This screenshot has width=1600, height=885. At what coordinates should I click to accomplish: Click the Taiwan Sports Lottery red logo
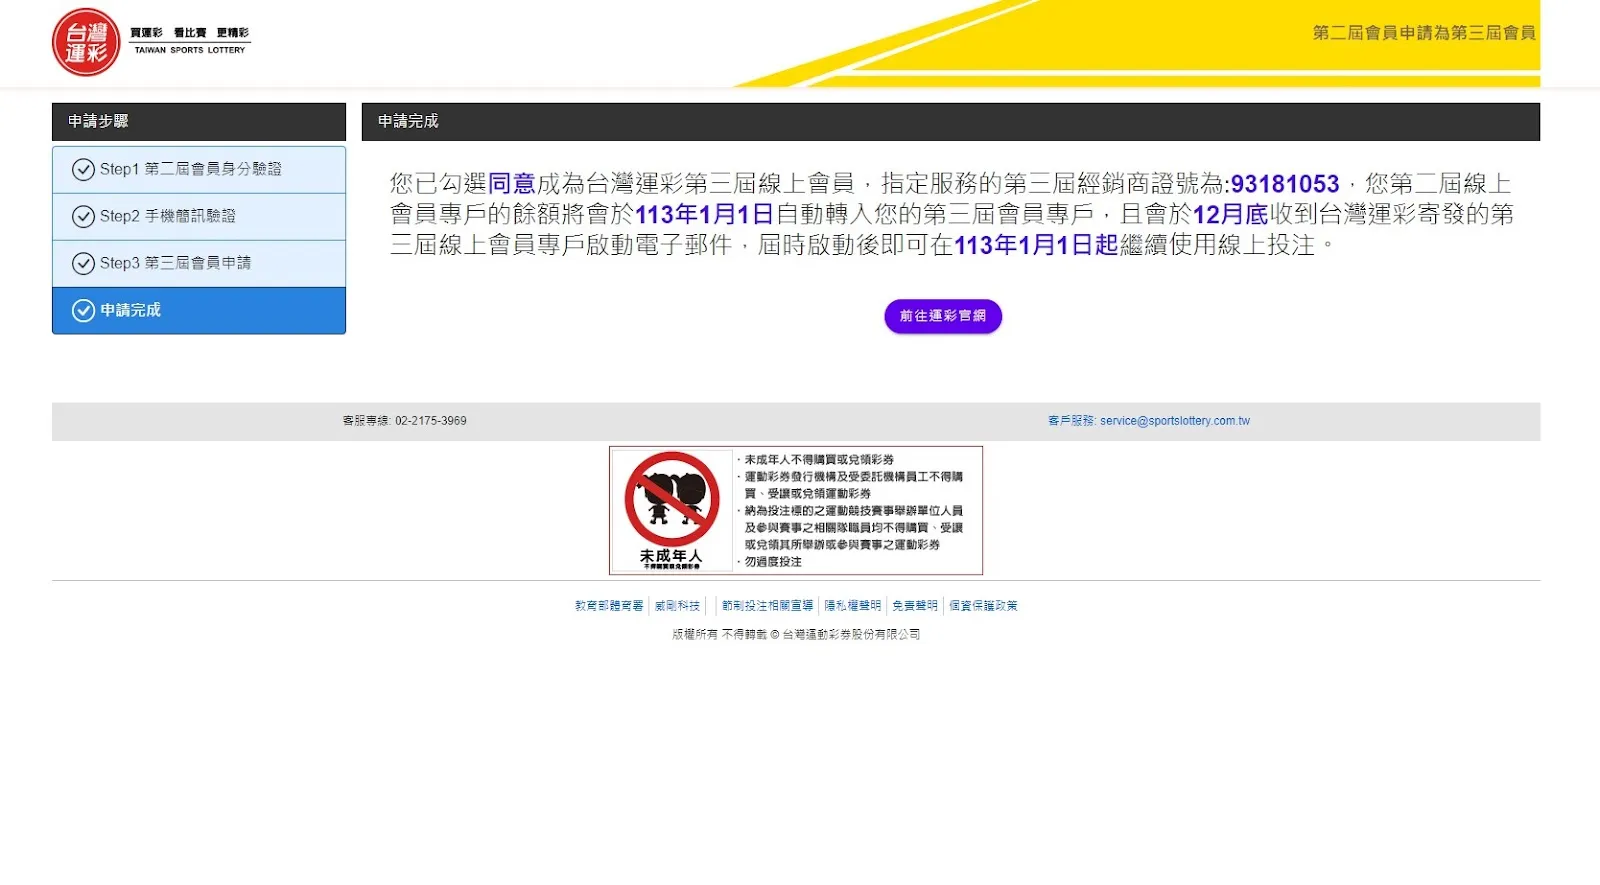point(86,42)
